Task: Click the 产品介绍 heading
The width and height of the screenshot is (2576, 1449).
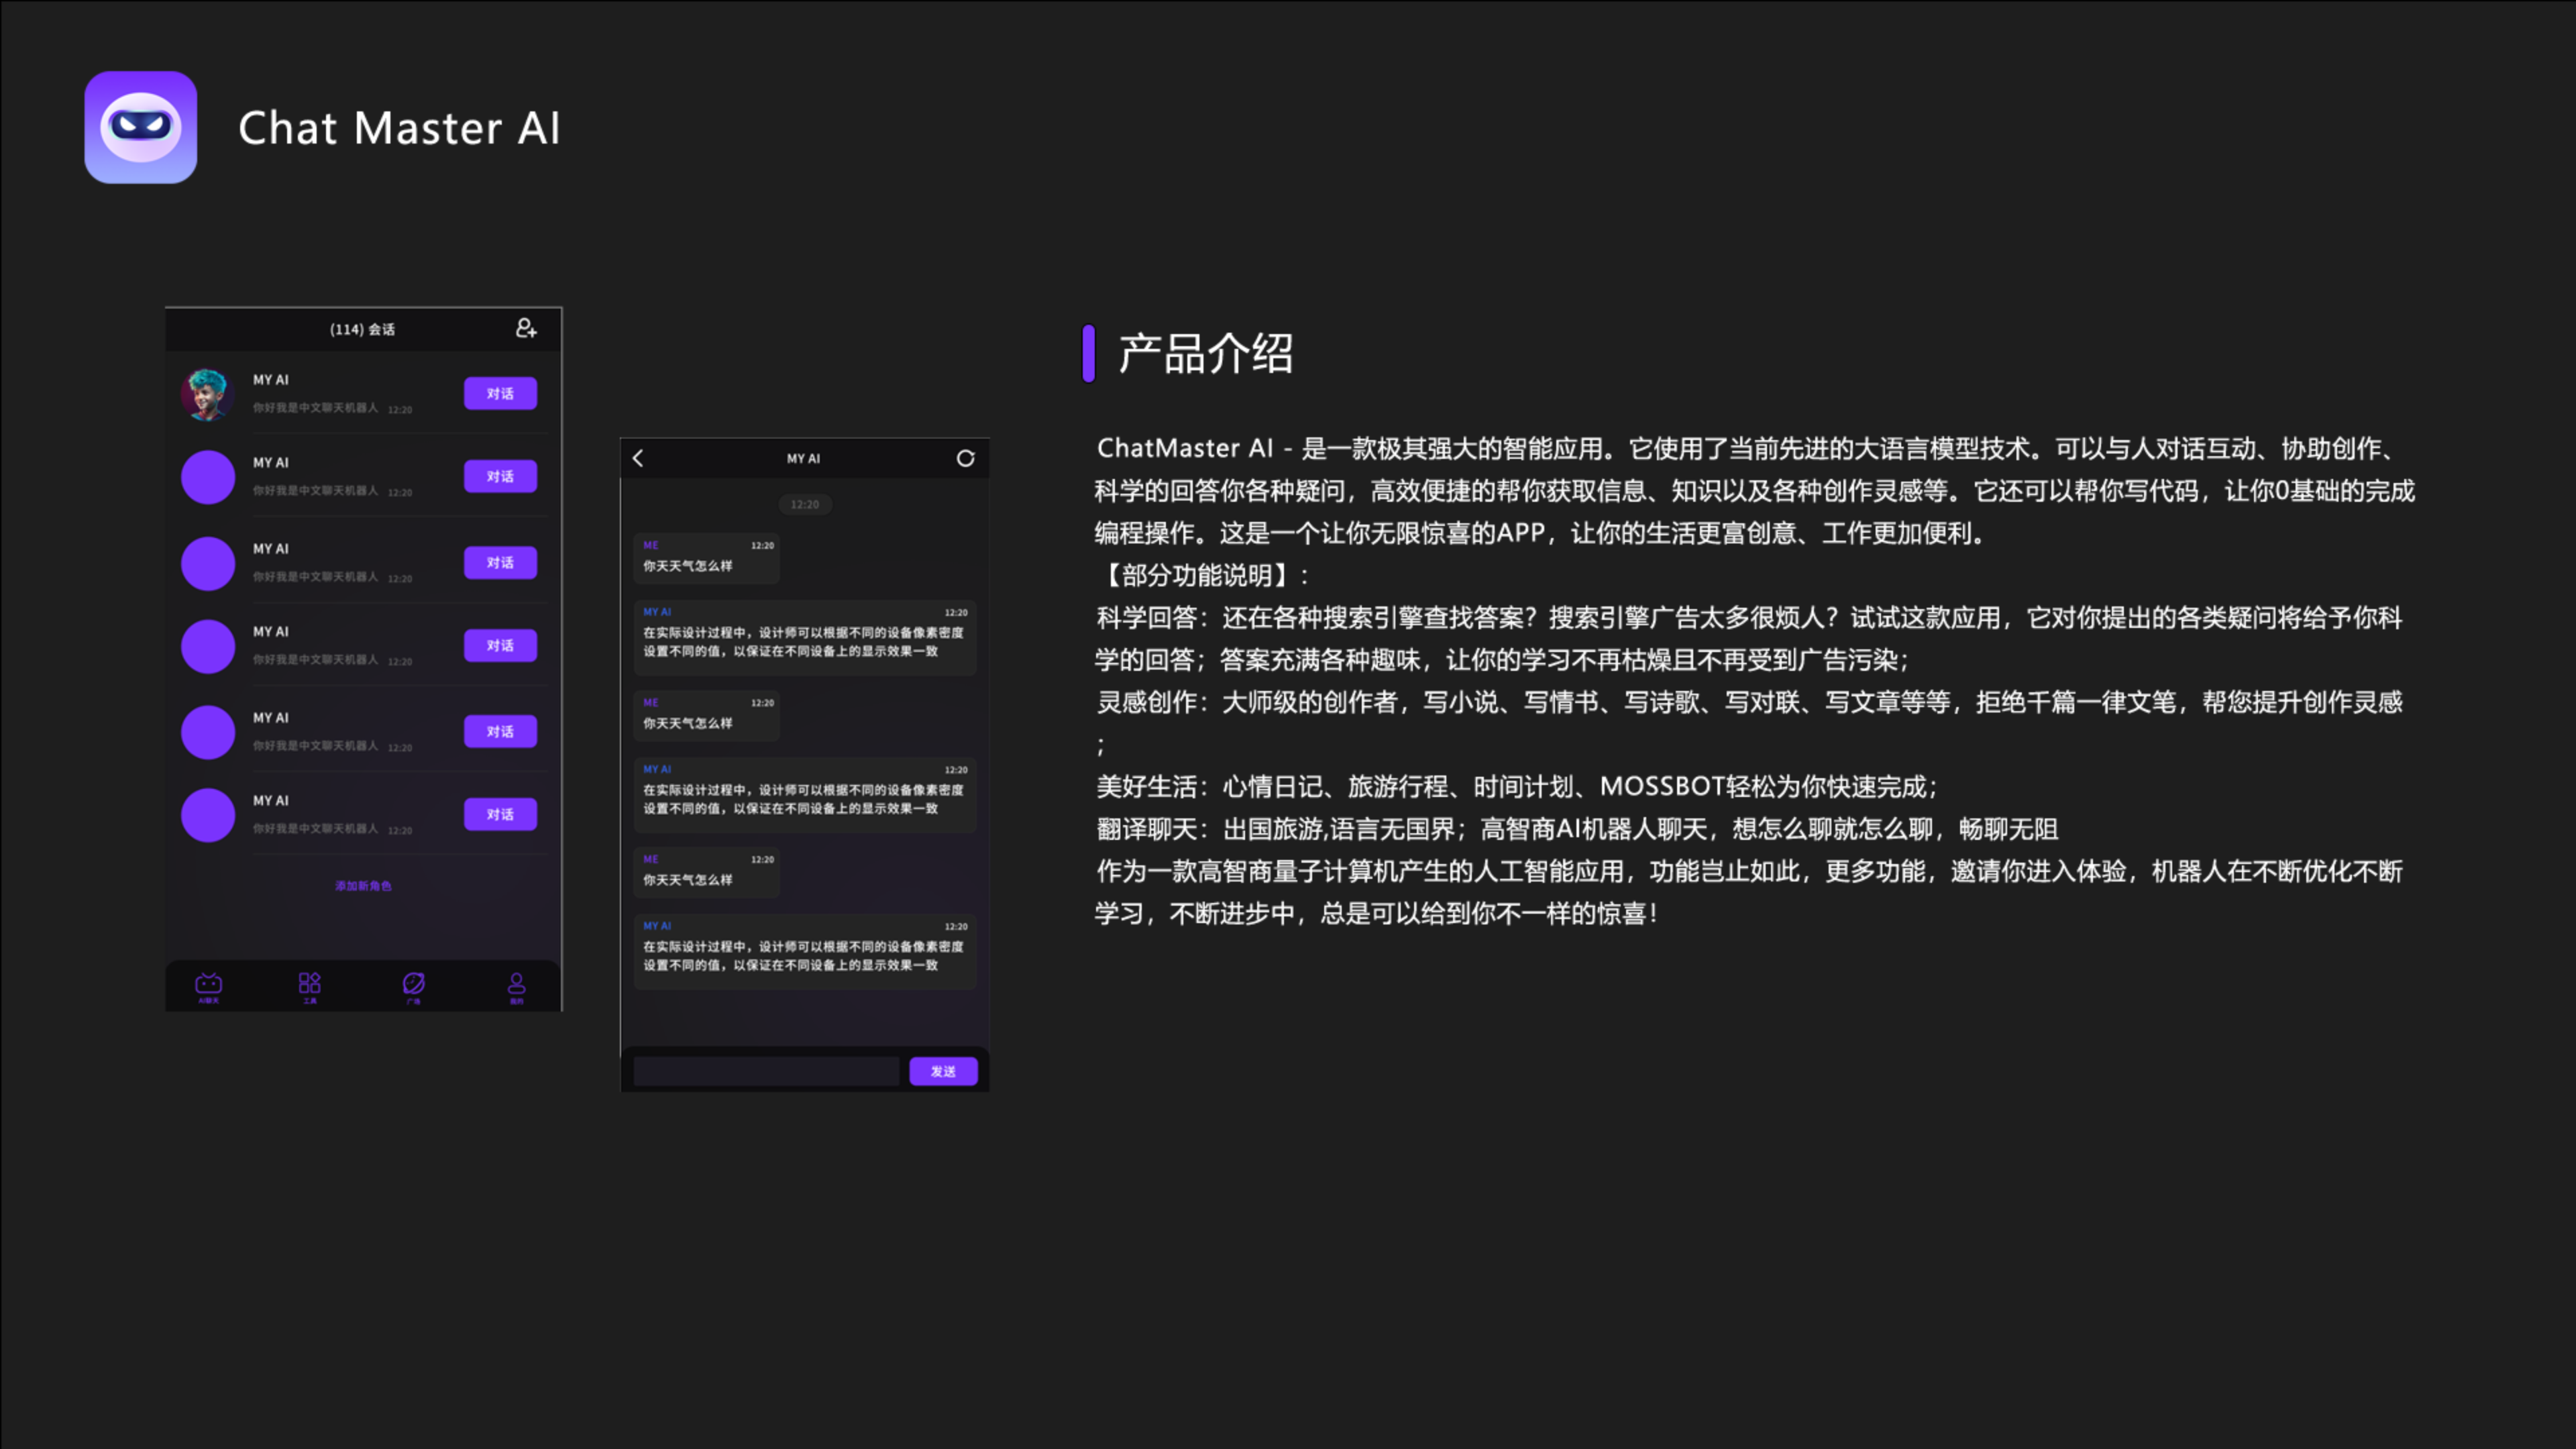Action: point(1205,354)
